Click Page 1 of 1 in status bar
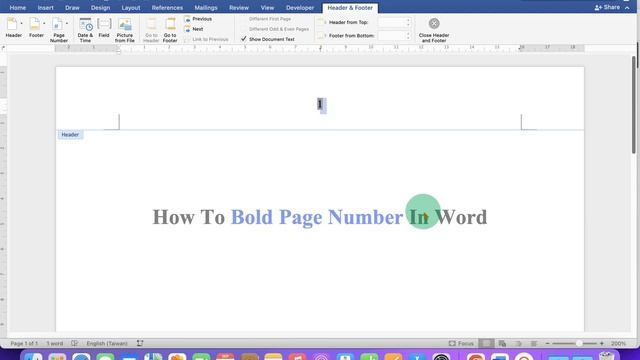Image resolution: width=640 pixels, height=360 pixels. [24, 344]
